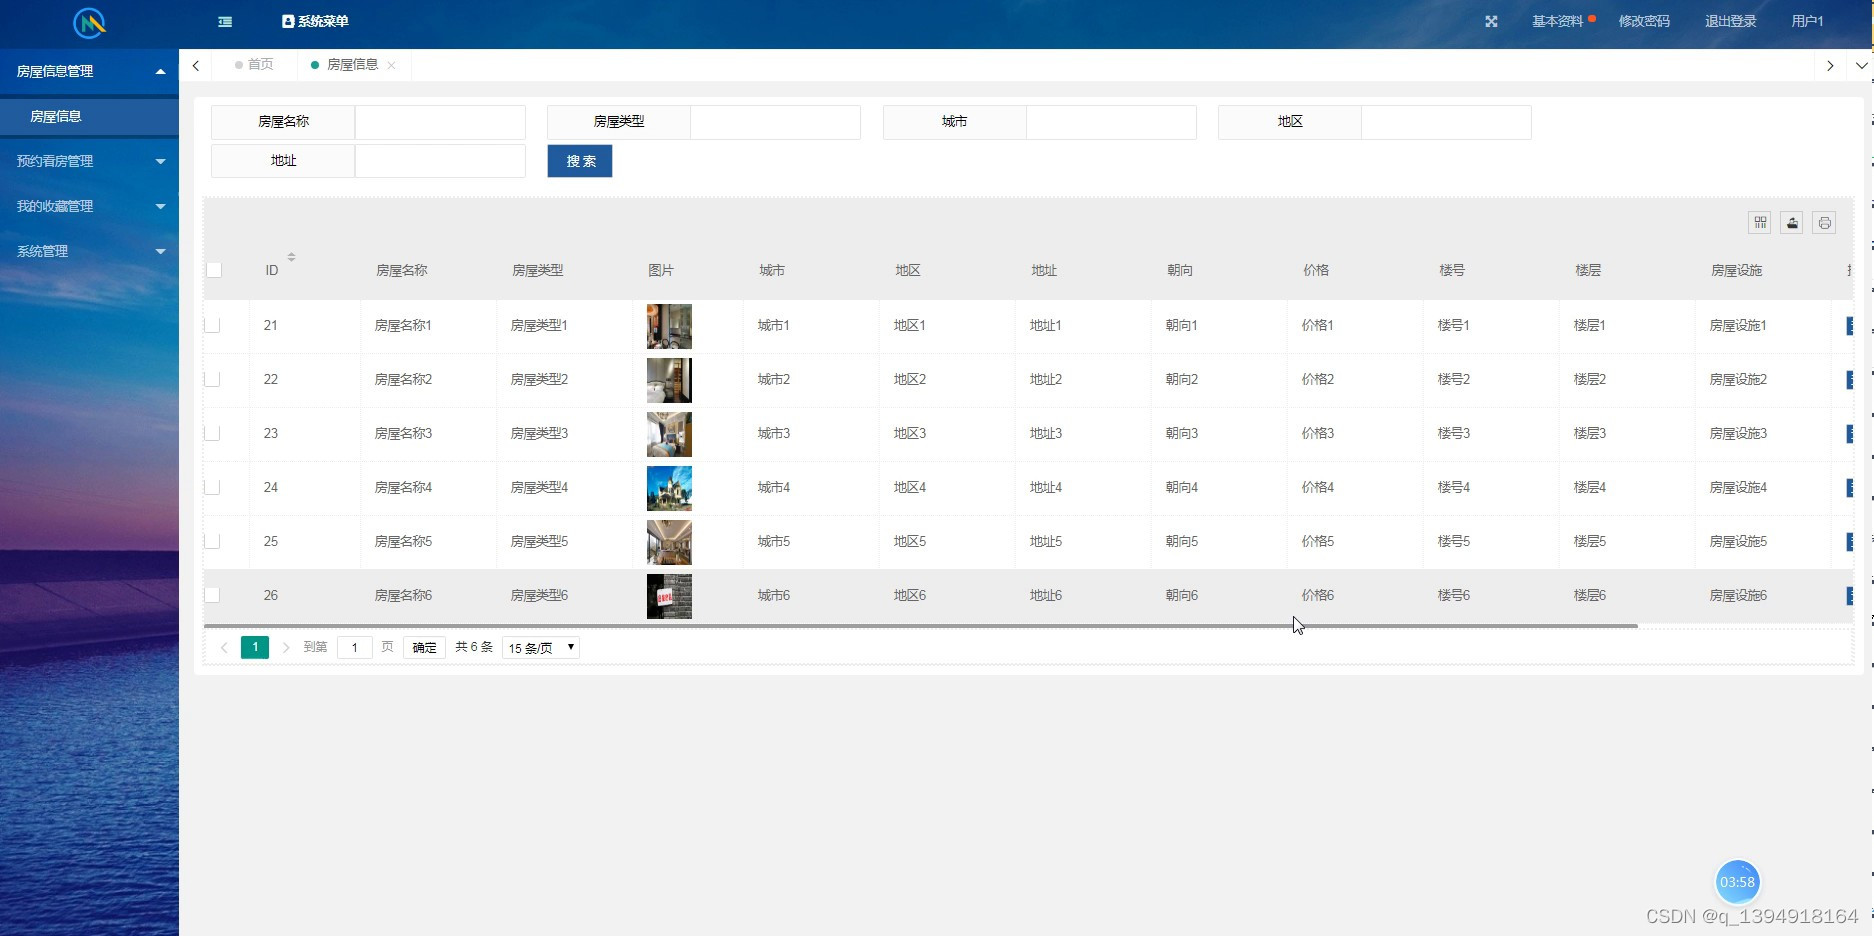The height and width of the screenshot is (936, 1874).
Task: Check the row with ID 26
Action: [x=212, y=595]
